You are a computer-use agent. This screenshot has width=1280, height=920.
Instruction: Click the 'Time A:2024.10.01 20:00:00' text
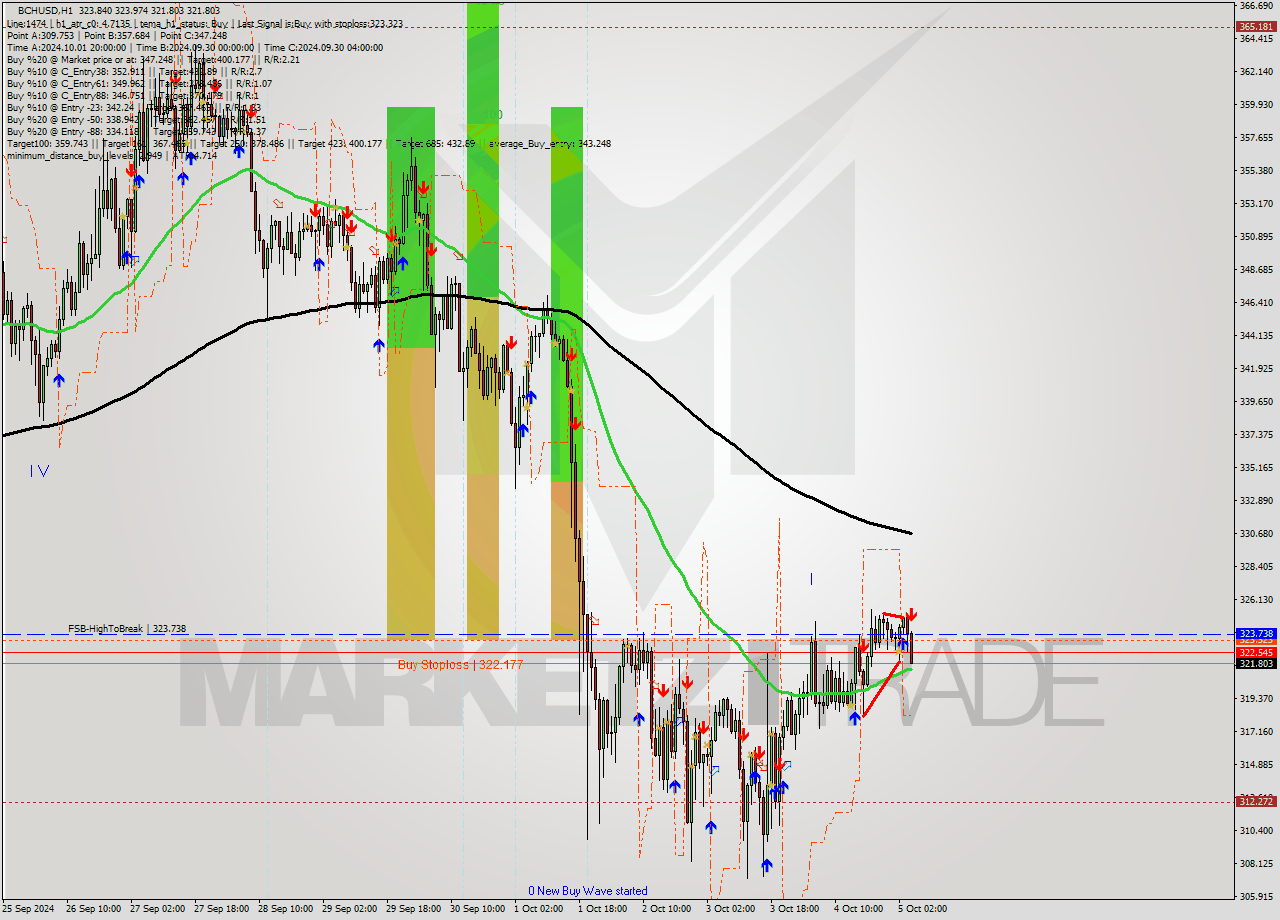66,47
